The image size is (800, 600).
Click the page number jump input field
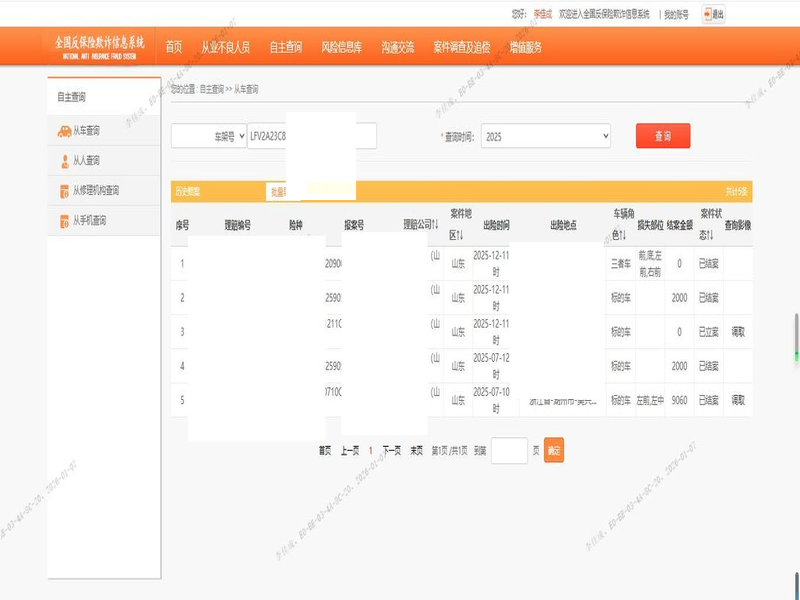click(x=509, y=451)
